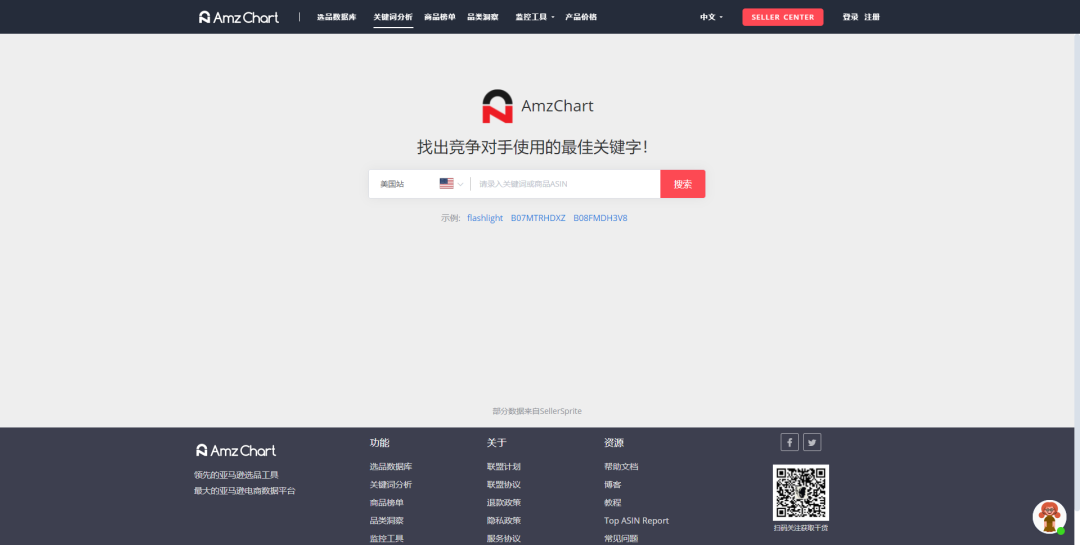Click example ASIN B08FMDH3V8
The width and height of the screenshot is (1080, 545).
click(x=600, y=218)
